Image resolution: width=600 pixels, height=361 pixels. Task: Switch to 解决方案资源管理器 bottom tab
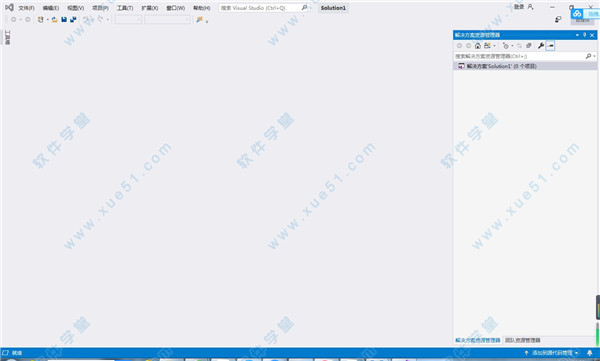point(478,340)
